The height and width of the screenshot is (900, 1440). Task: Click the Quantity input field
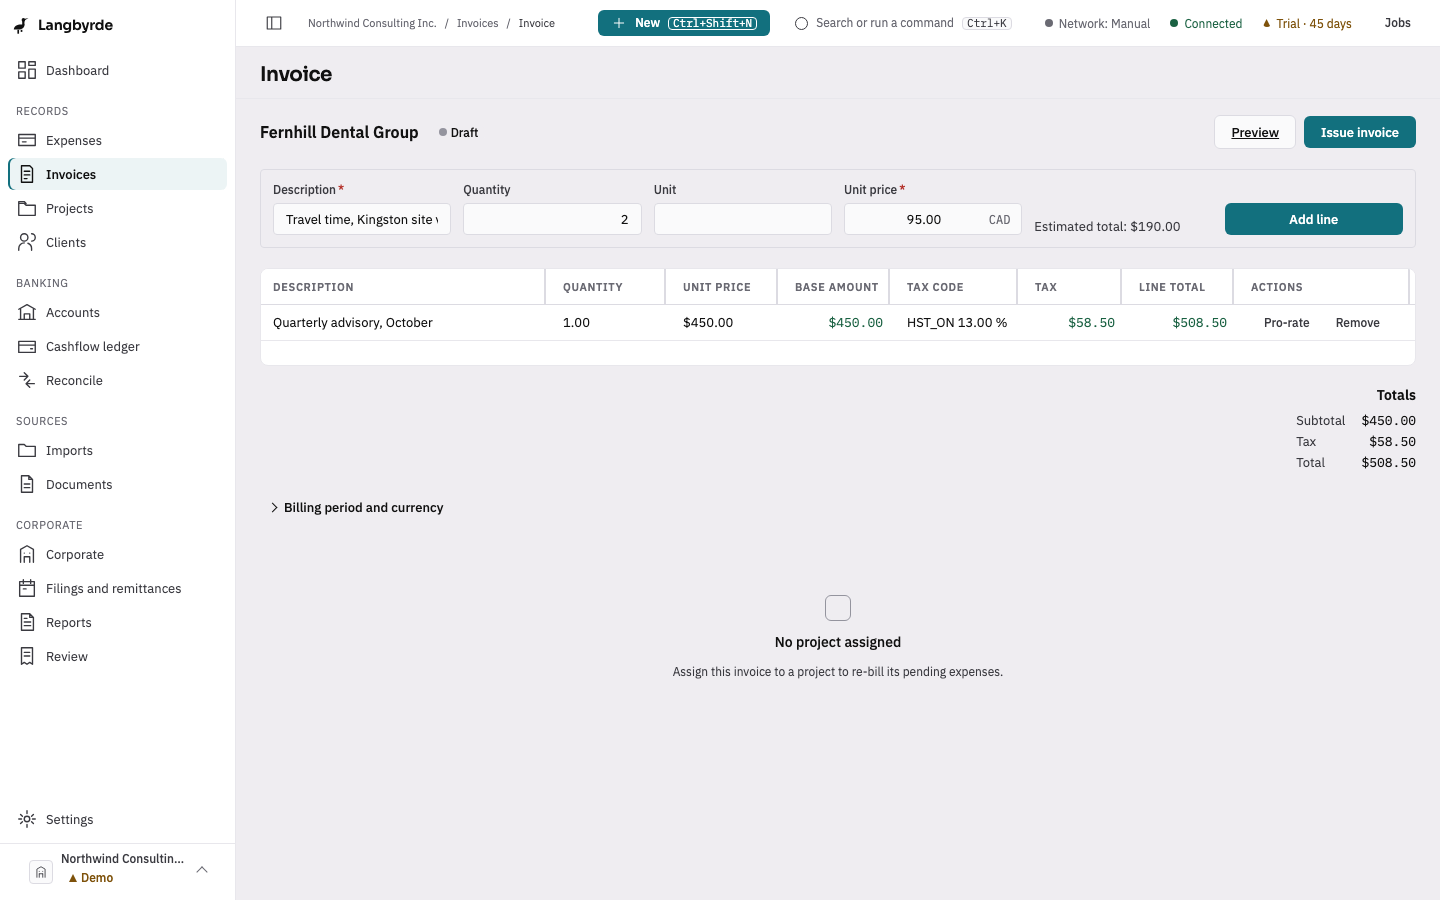(x=552, y=219)
